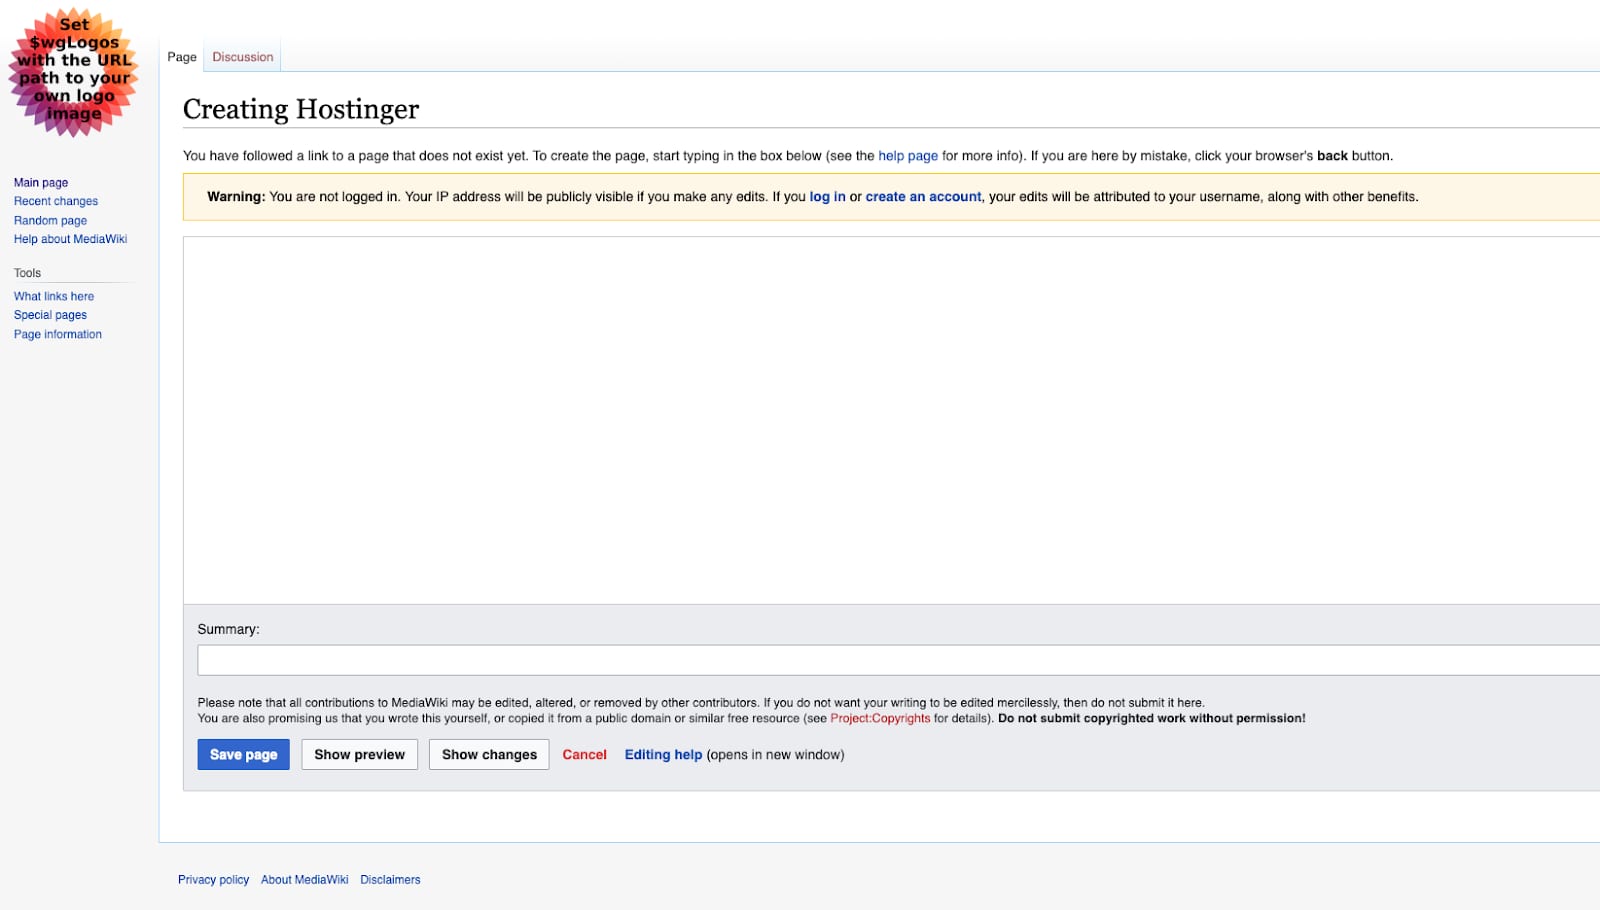Open Editing help in a new window
1600x910 pixels.
pyautogui.click(x=663, y=754)
